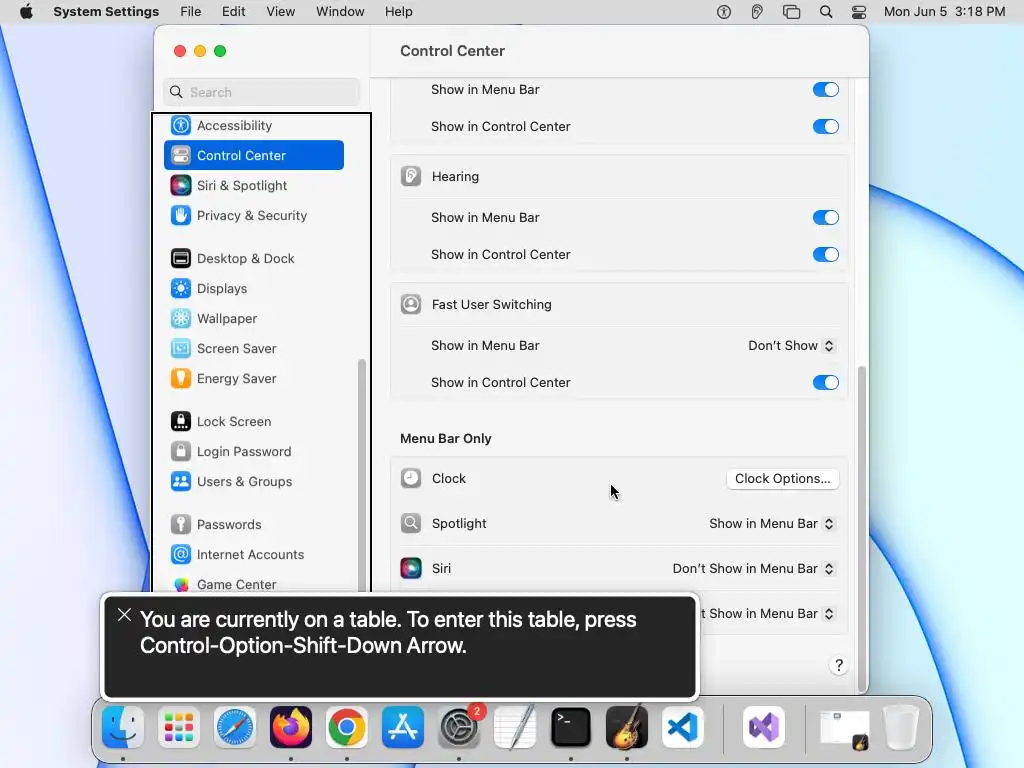
Task: Open the Apple menu
Action: (26, 12)
